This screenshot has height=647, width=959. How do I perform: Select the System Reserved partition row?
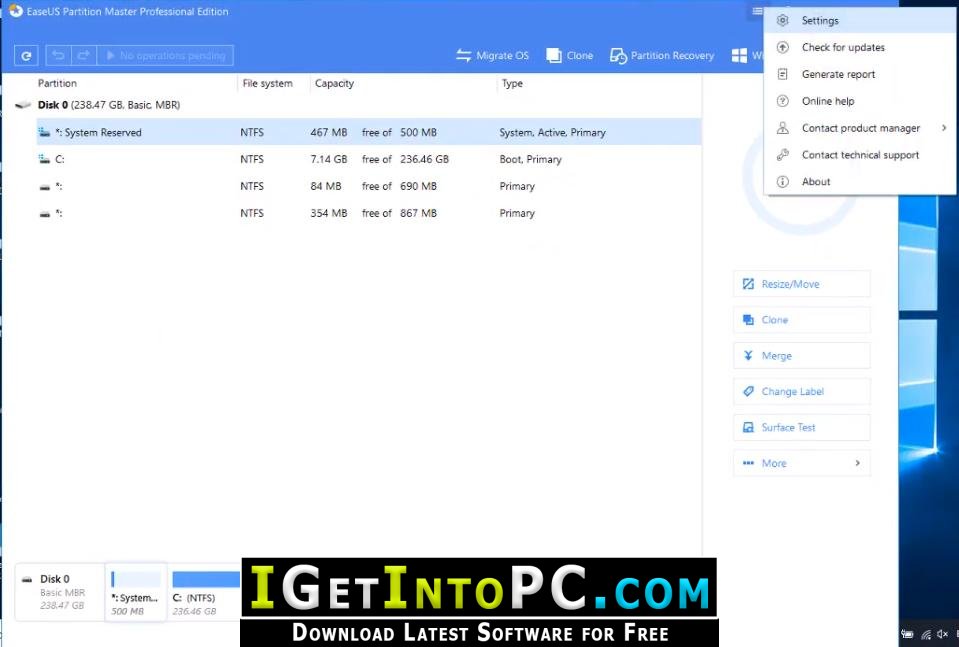coord(369,133)
